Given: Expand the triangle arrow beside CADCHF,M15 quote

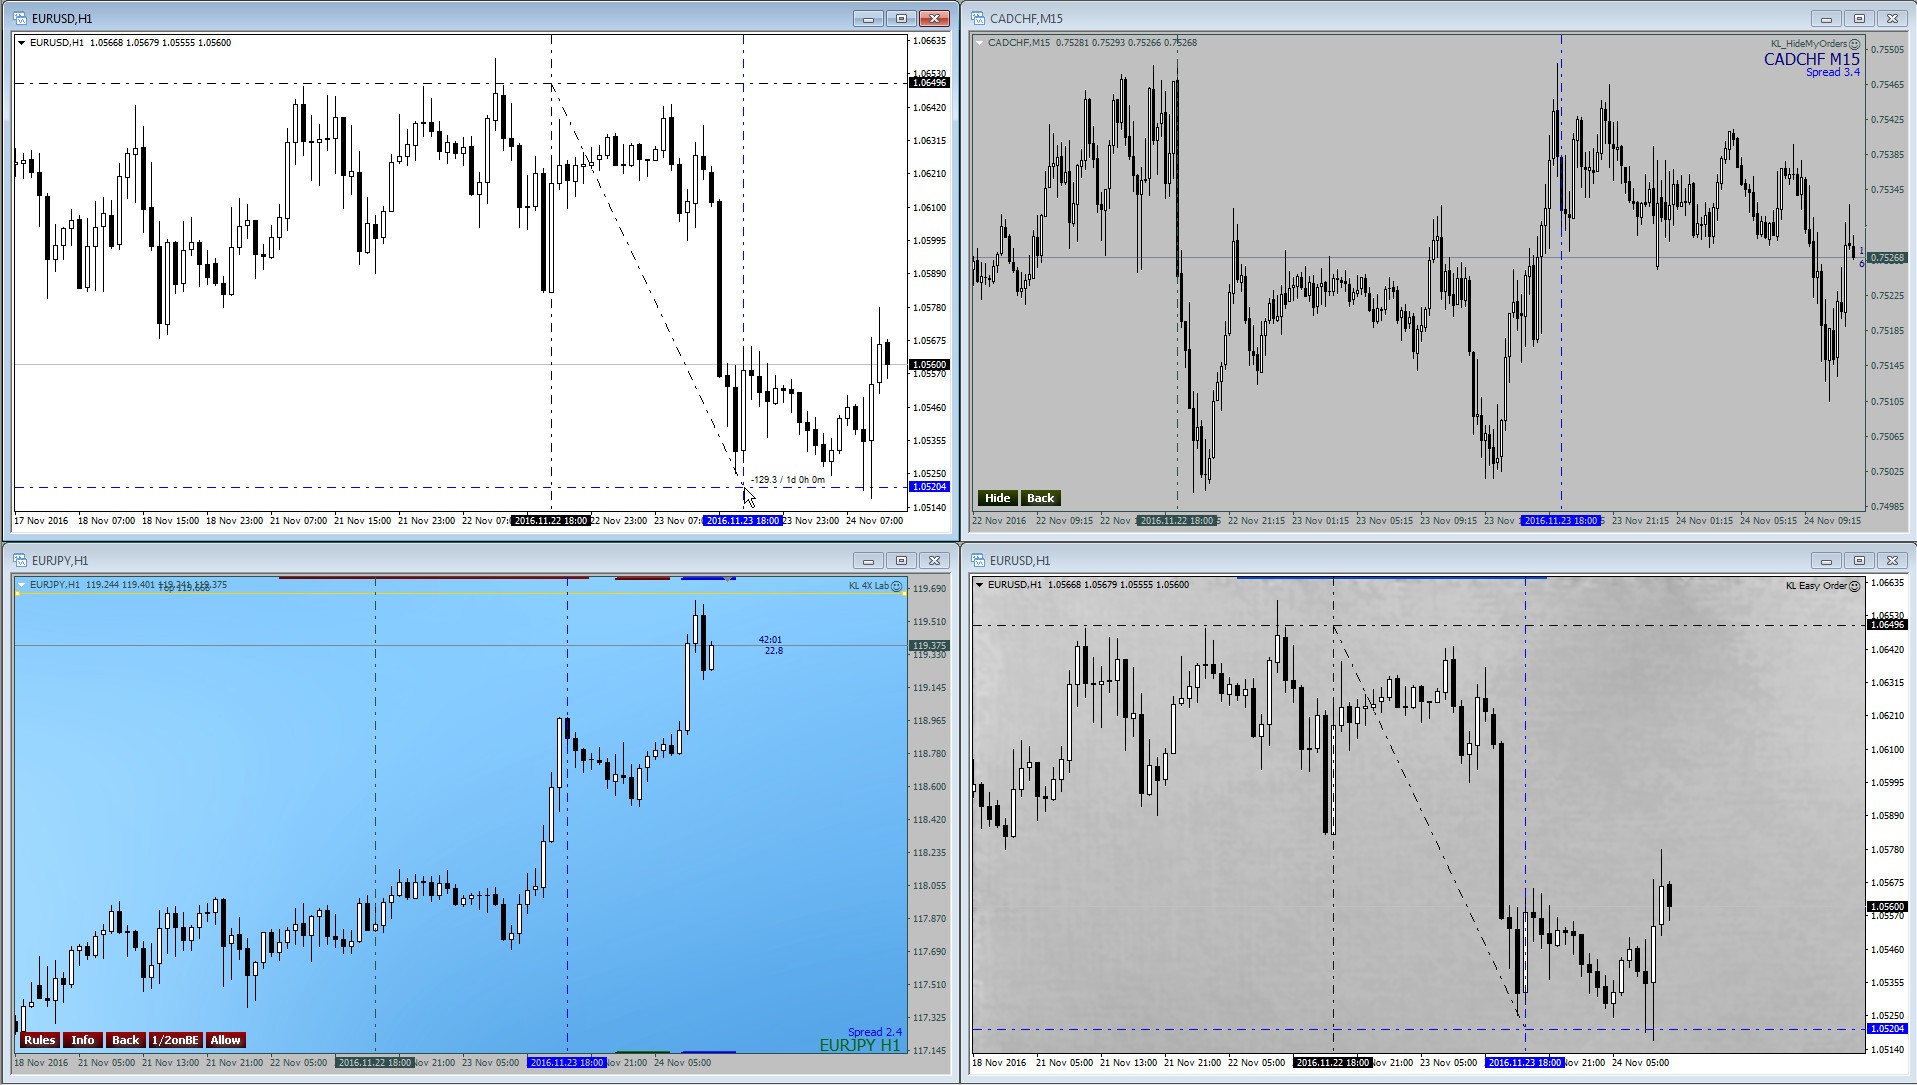Looking at the screenshot, I should (x=979, y=43).
